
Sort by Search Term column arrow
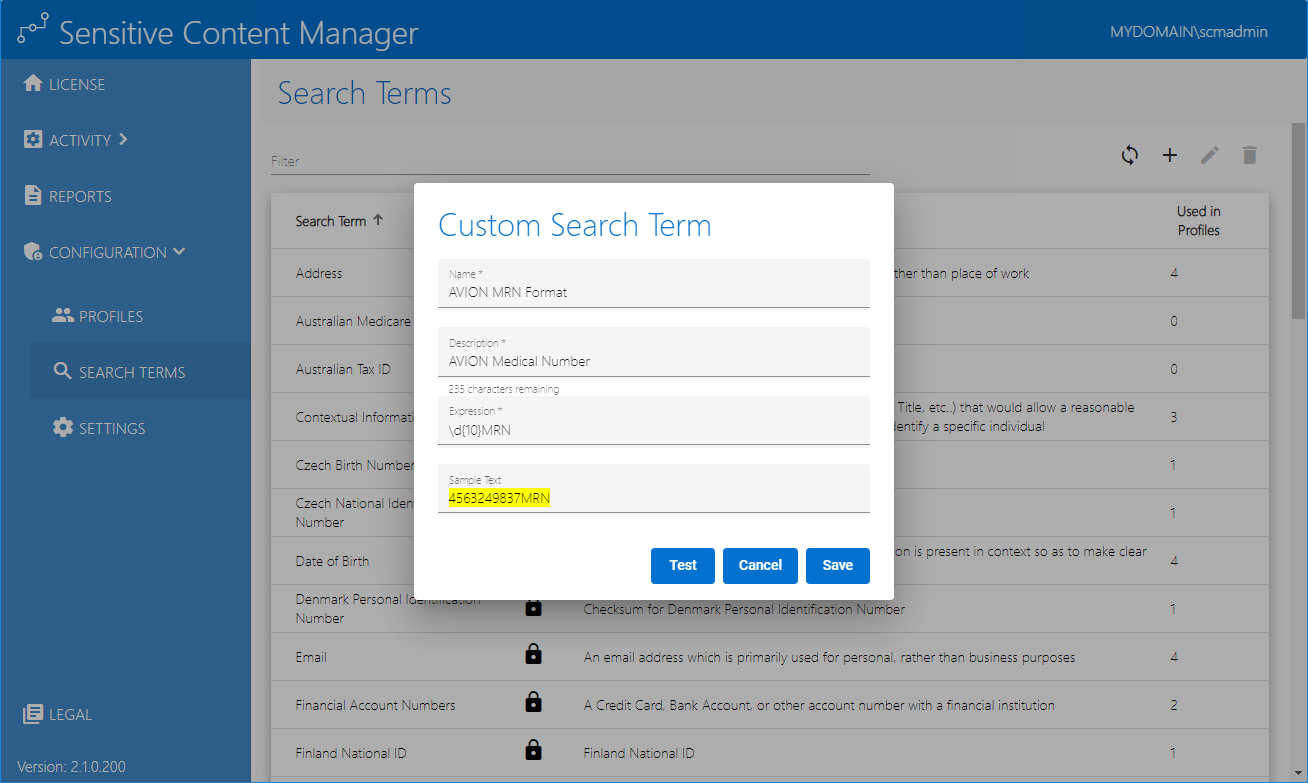377,221
